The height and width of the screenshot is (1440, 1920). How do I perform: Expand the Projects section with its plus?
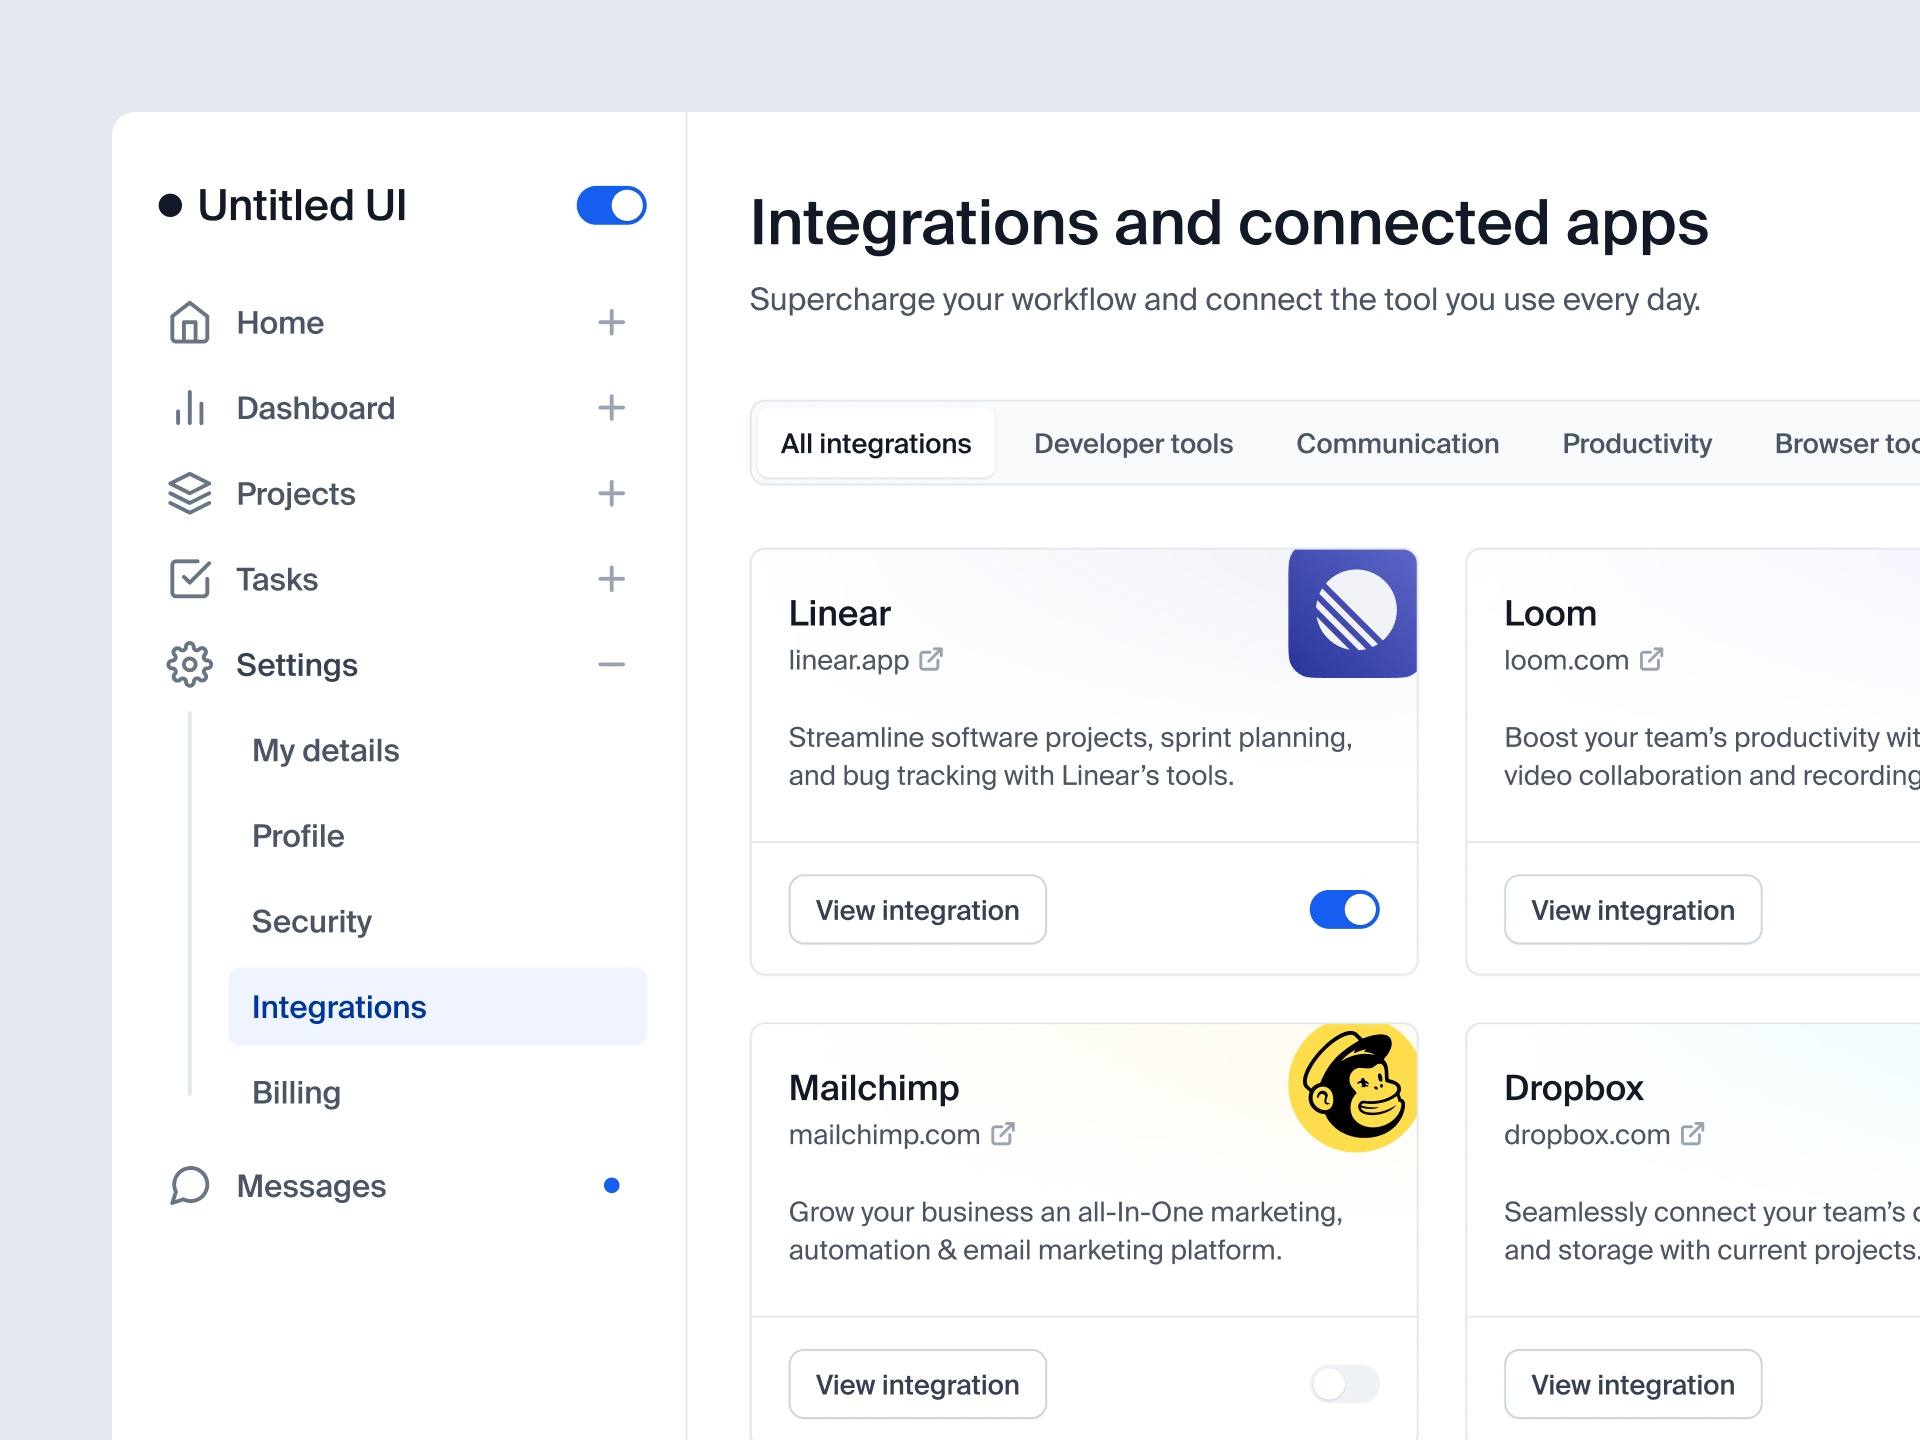611,493
